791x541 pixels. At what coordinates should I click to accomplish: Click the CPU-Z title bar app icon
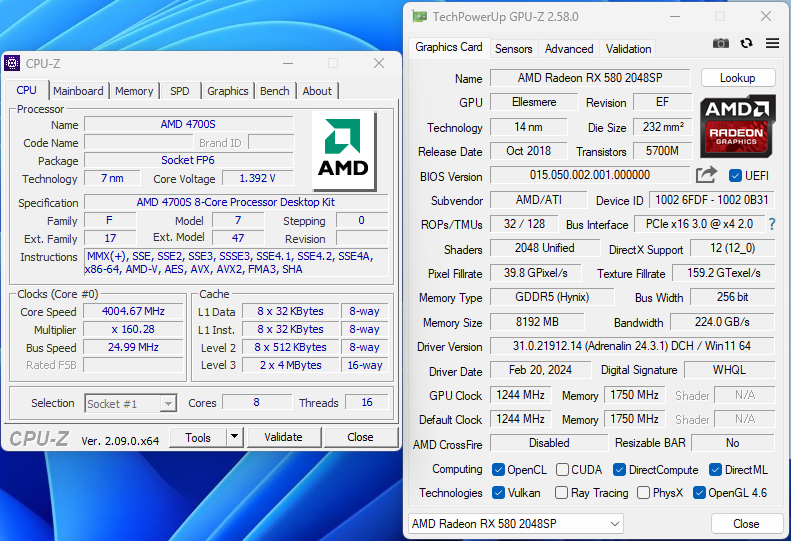pos(12,63)
